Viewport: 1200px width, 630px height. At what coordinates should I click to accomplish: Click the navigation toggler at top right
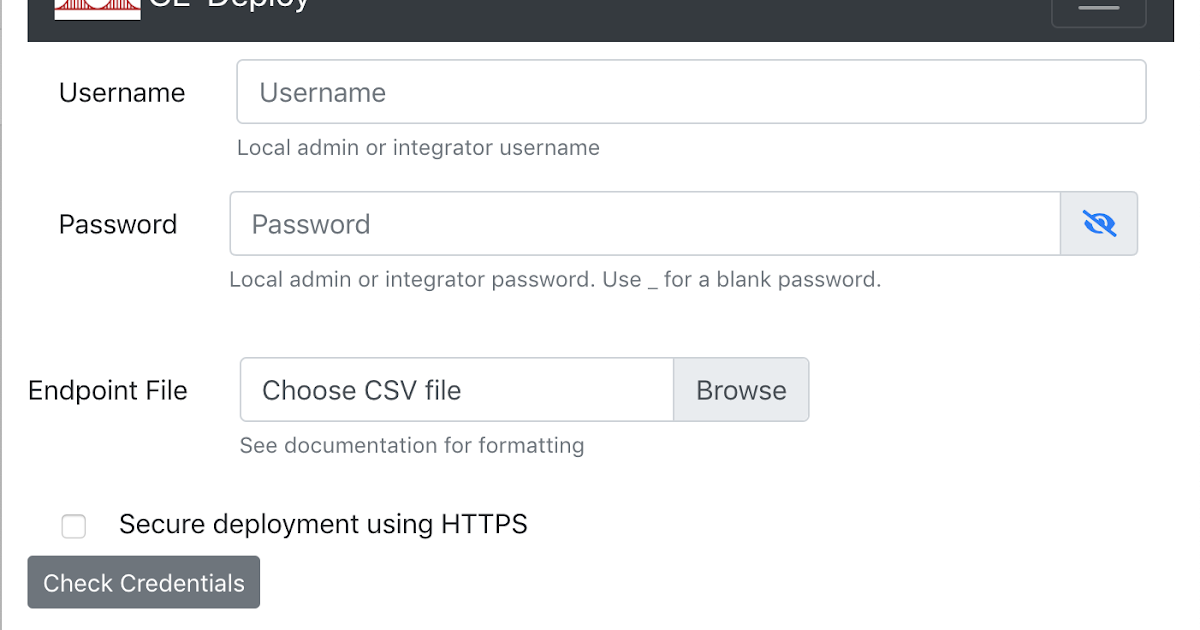tap(1098, 10)
